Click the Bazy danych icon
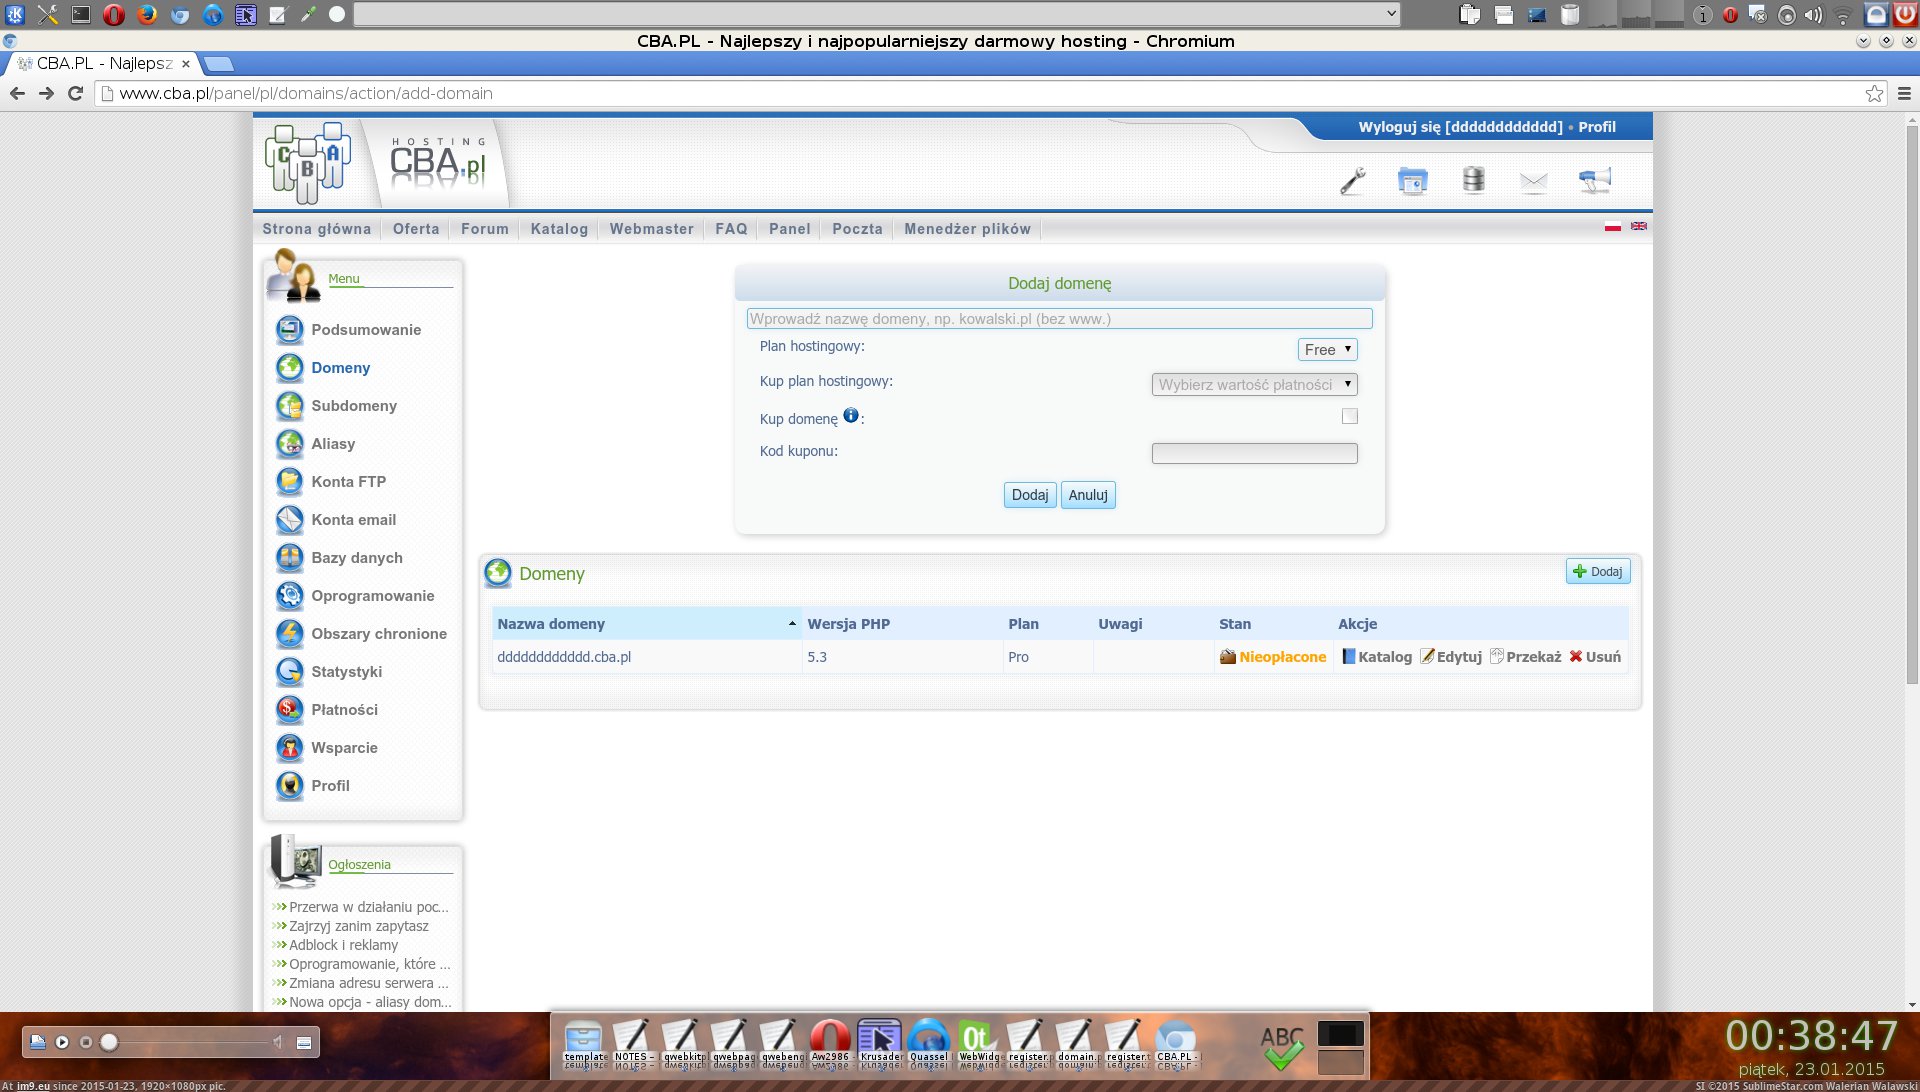The height and width of the screenshot is (1092, 1920). 290,557
